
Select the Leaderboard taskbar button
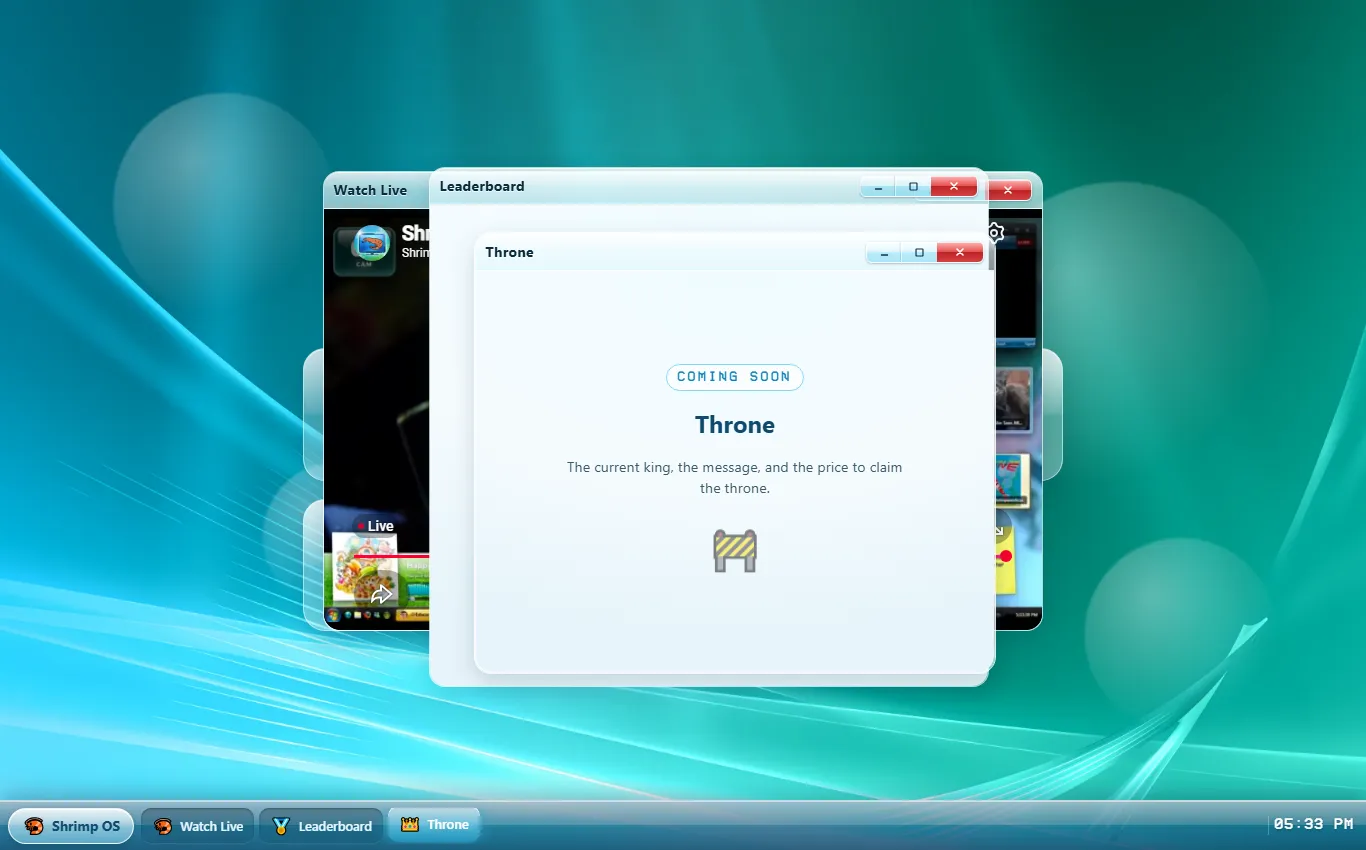(x=321, y=826)
